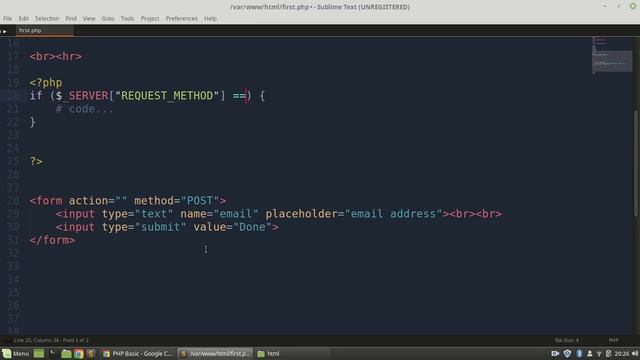The image size is (640, 360).
Task: Switch to PHP Basic Google Chrome window
Action: coord(138,353)
